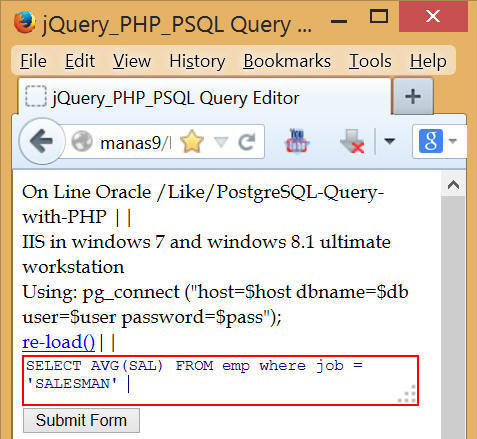Click inside the SQL query text area

220,381
